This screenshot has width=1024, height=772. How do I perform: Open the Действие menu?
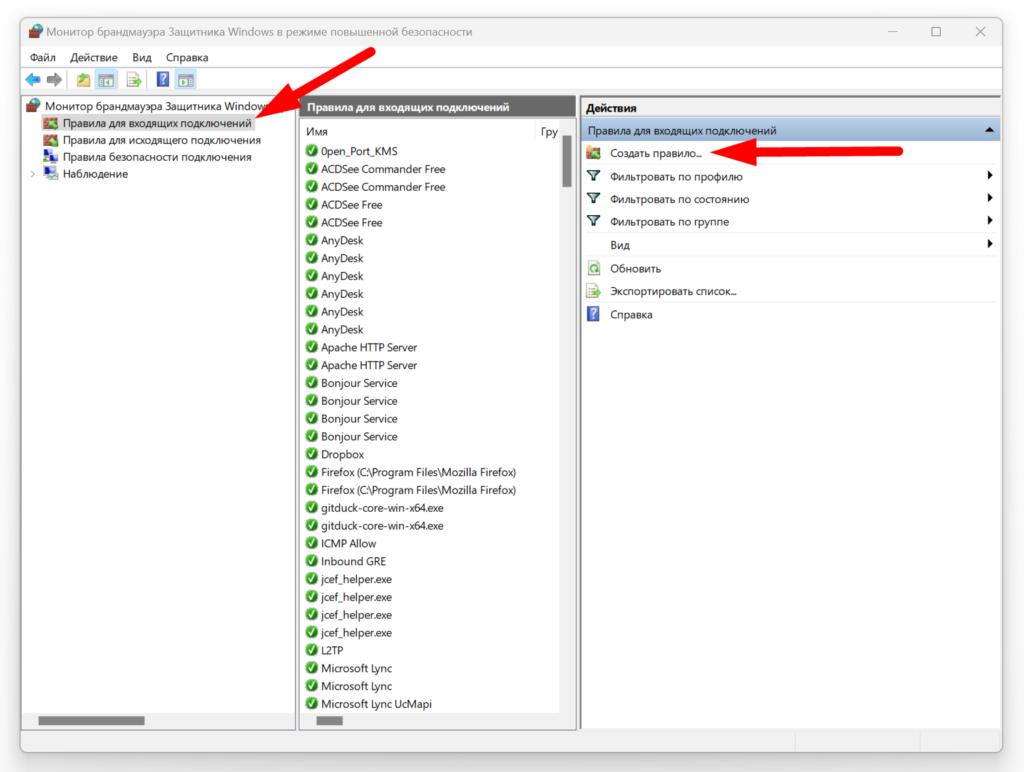point(94,57)
